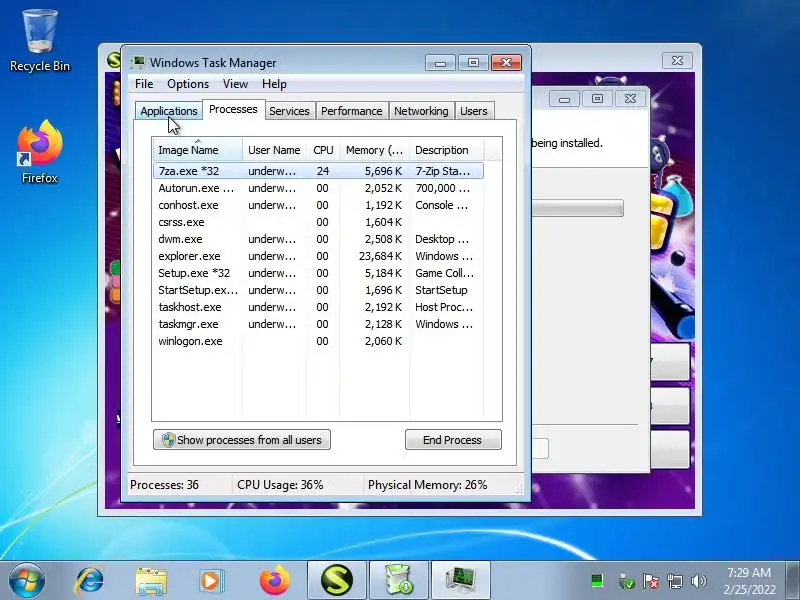Sort by the CPU column

pyautogui.click(x=323, y=150)
